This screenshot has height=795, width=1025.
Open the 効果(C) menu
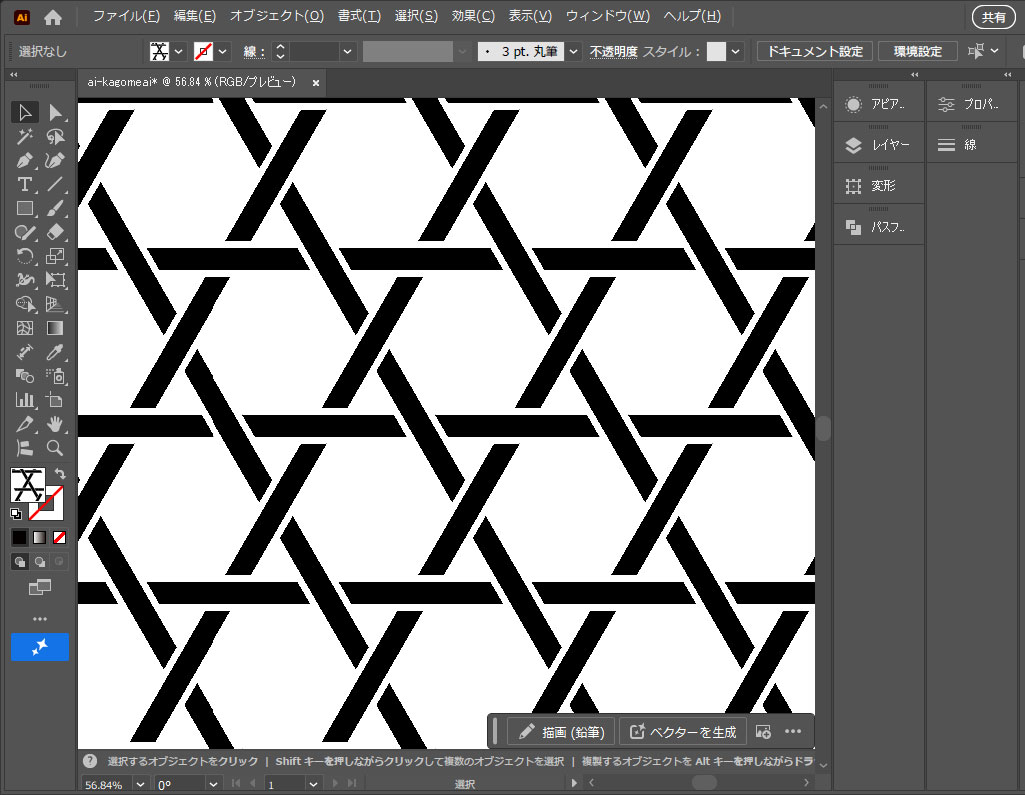pos(473,16)
